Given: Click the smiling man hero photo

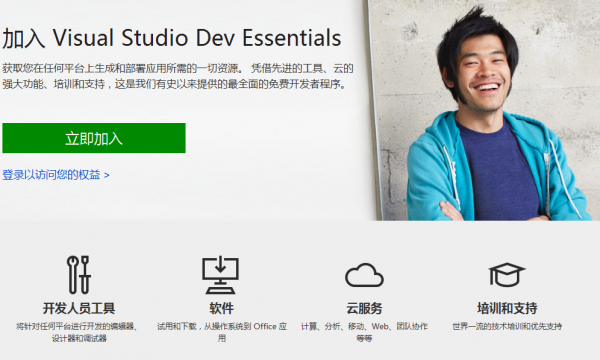Looking at the screenshot, I should (485, 110).
